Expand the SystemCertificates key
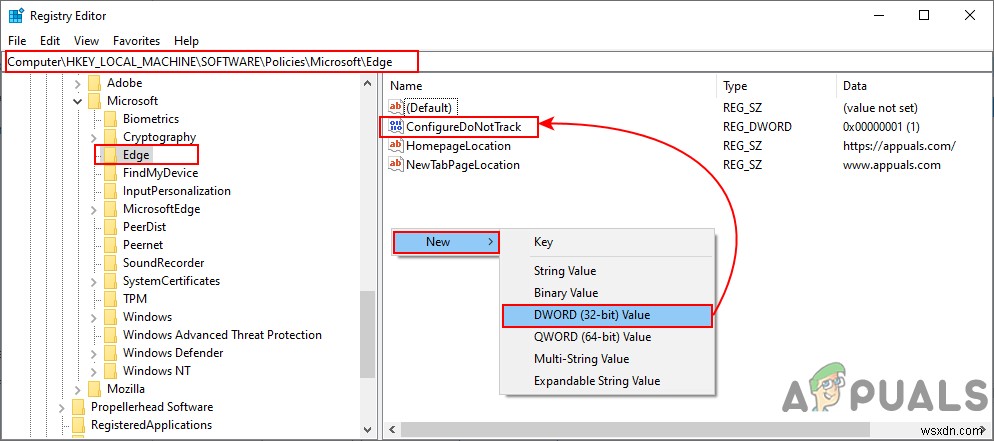The width and height of the screenshot is (994, 441). [x=94, y=281]
